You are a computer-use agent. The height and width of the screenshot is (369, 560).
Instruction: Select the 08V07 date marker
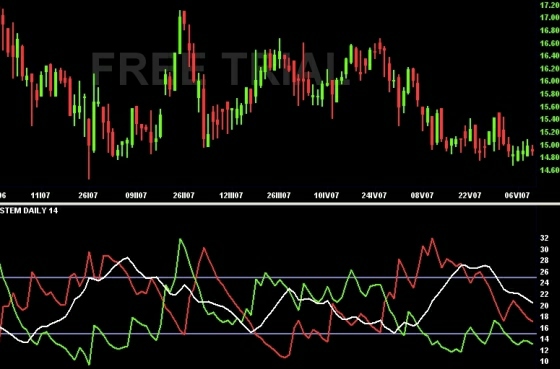point(422,195)
